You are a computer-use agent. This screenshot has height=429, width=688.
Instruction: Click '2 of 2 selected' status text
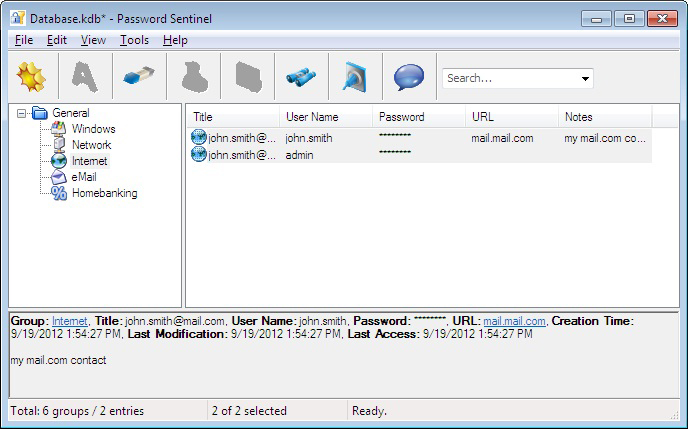coord(249,411)
